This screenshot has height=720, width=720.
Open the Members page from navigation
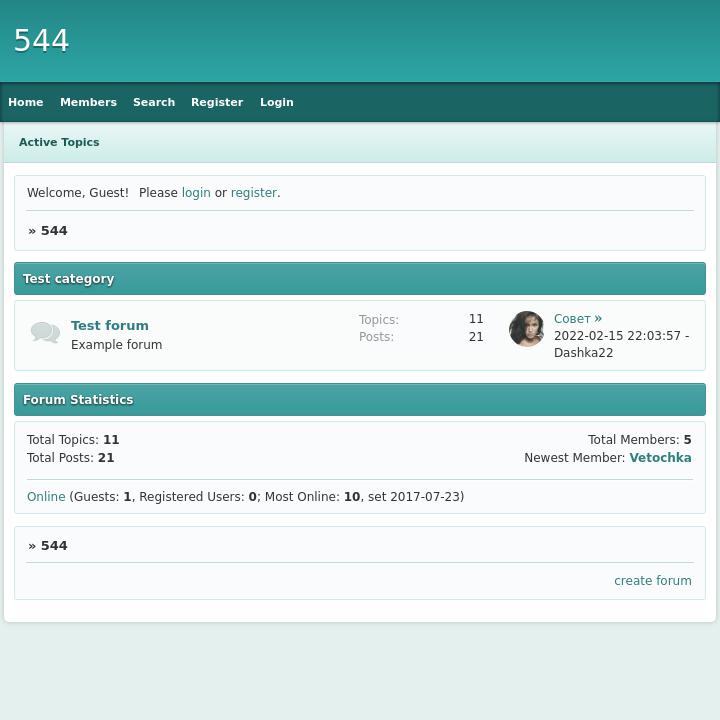click(88, 102)
